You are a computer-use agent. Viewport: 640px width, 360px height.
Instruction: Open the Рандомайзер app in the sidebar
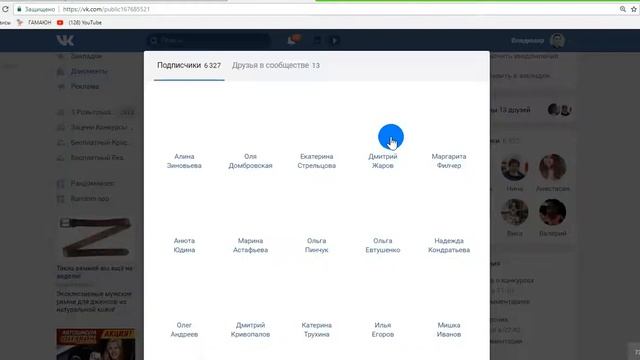pos(92,183)
